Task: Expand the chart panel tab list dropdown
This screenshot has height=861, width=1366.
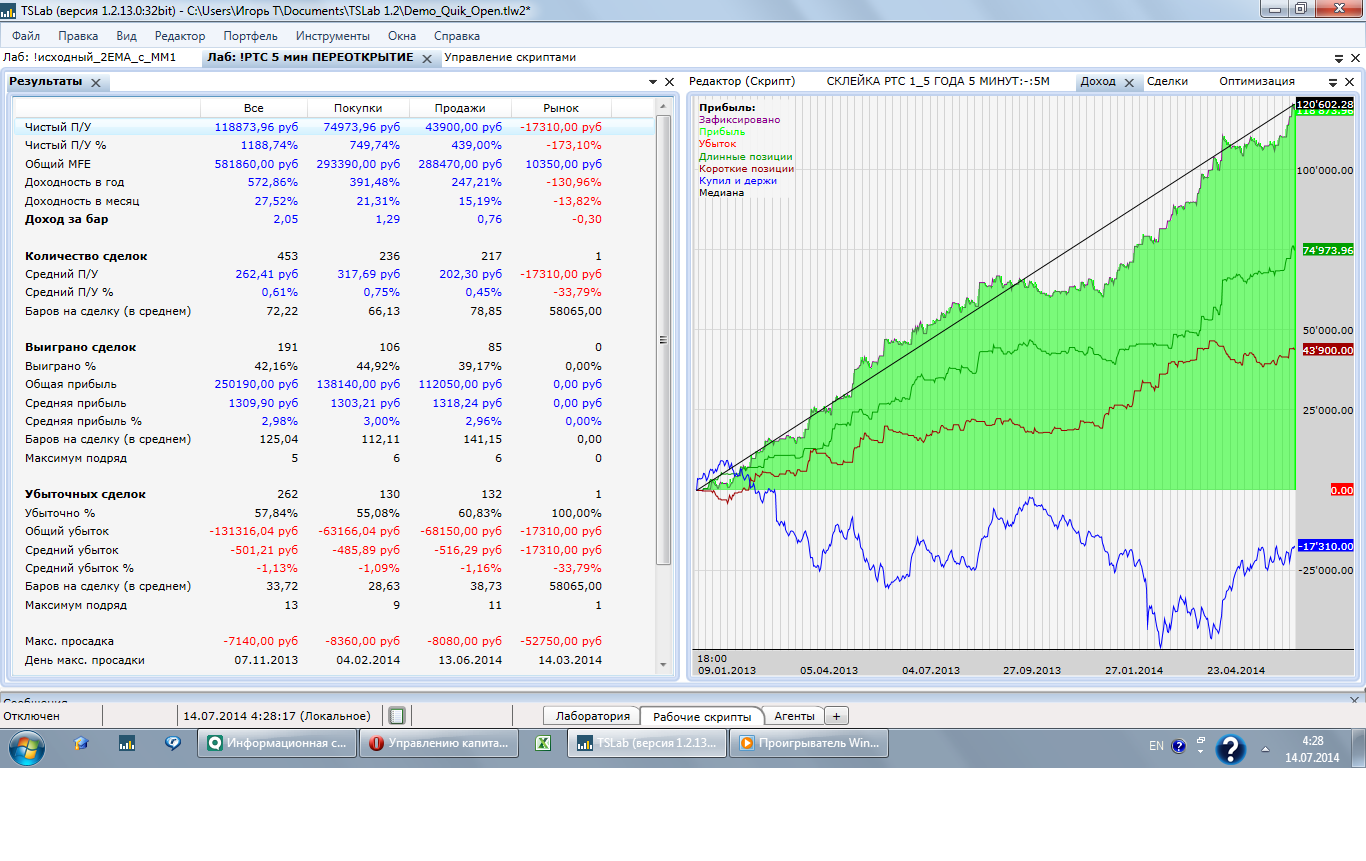Action: pyautogui.click(x=1332, y=82)
